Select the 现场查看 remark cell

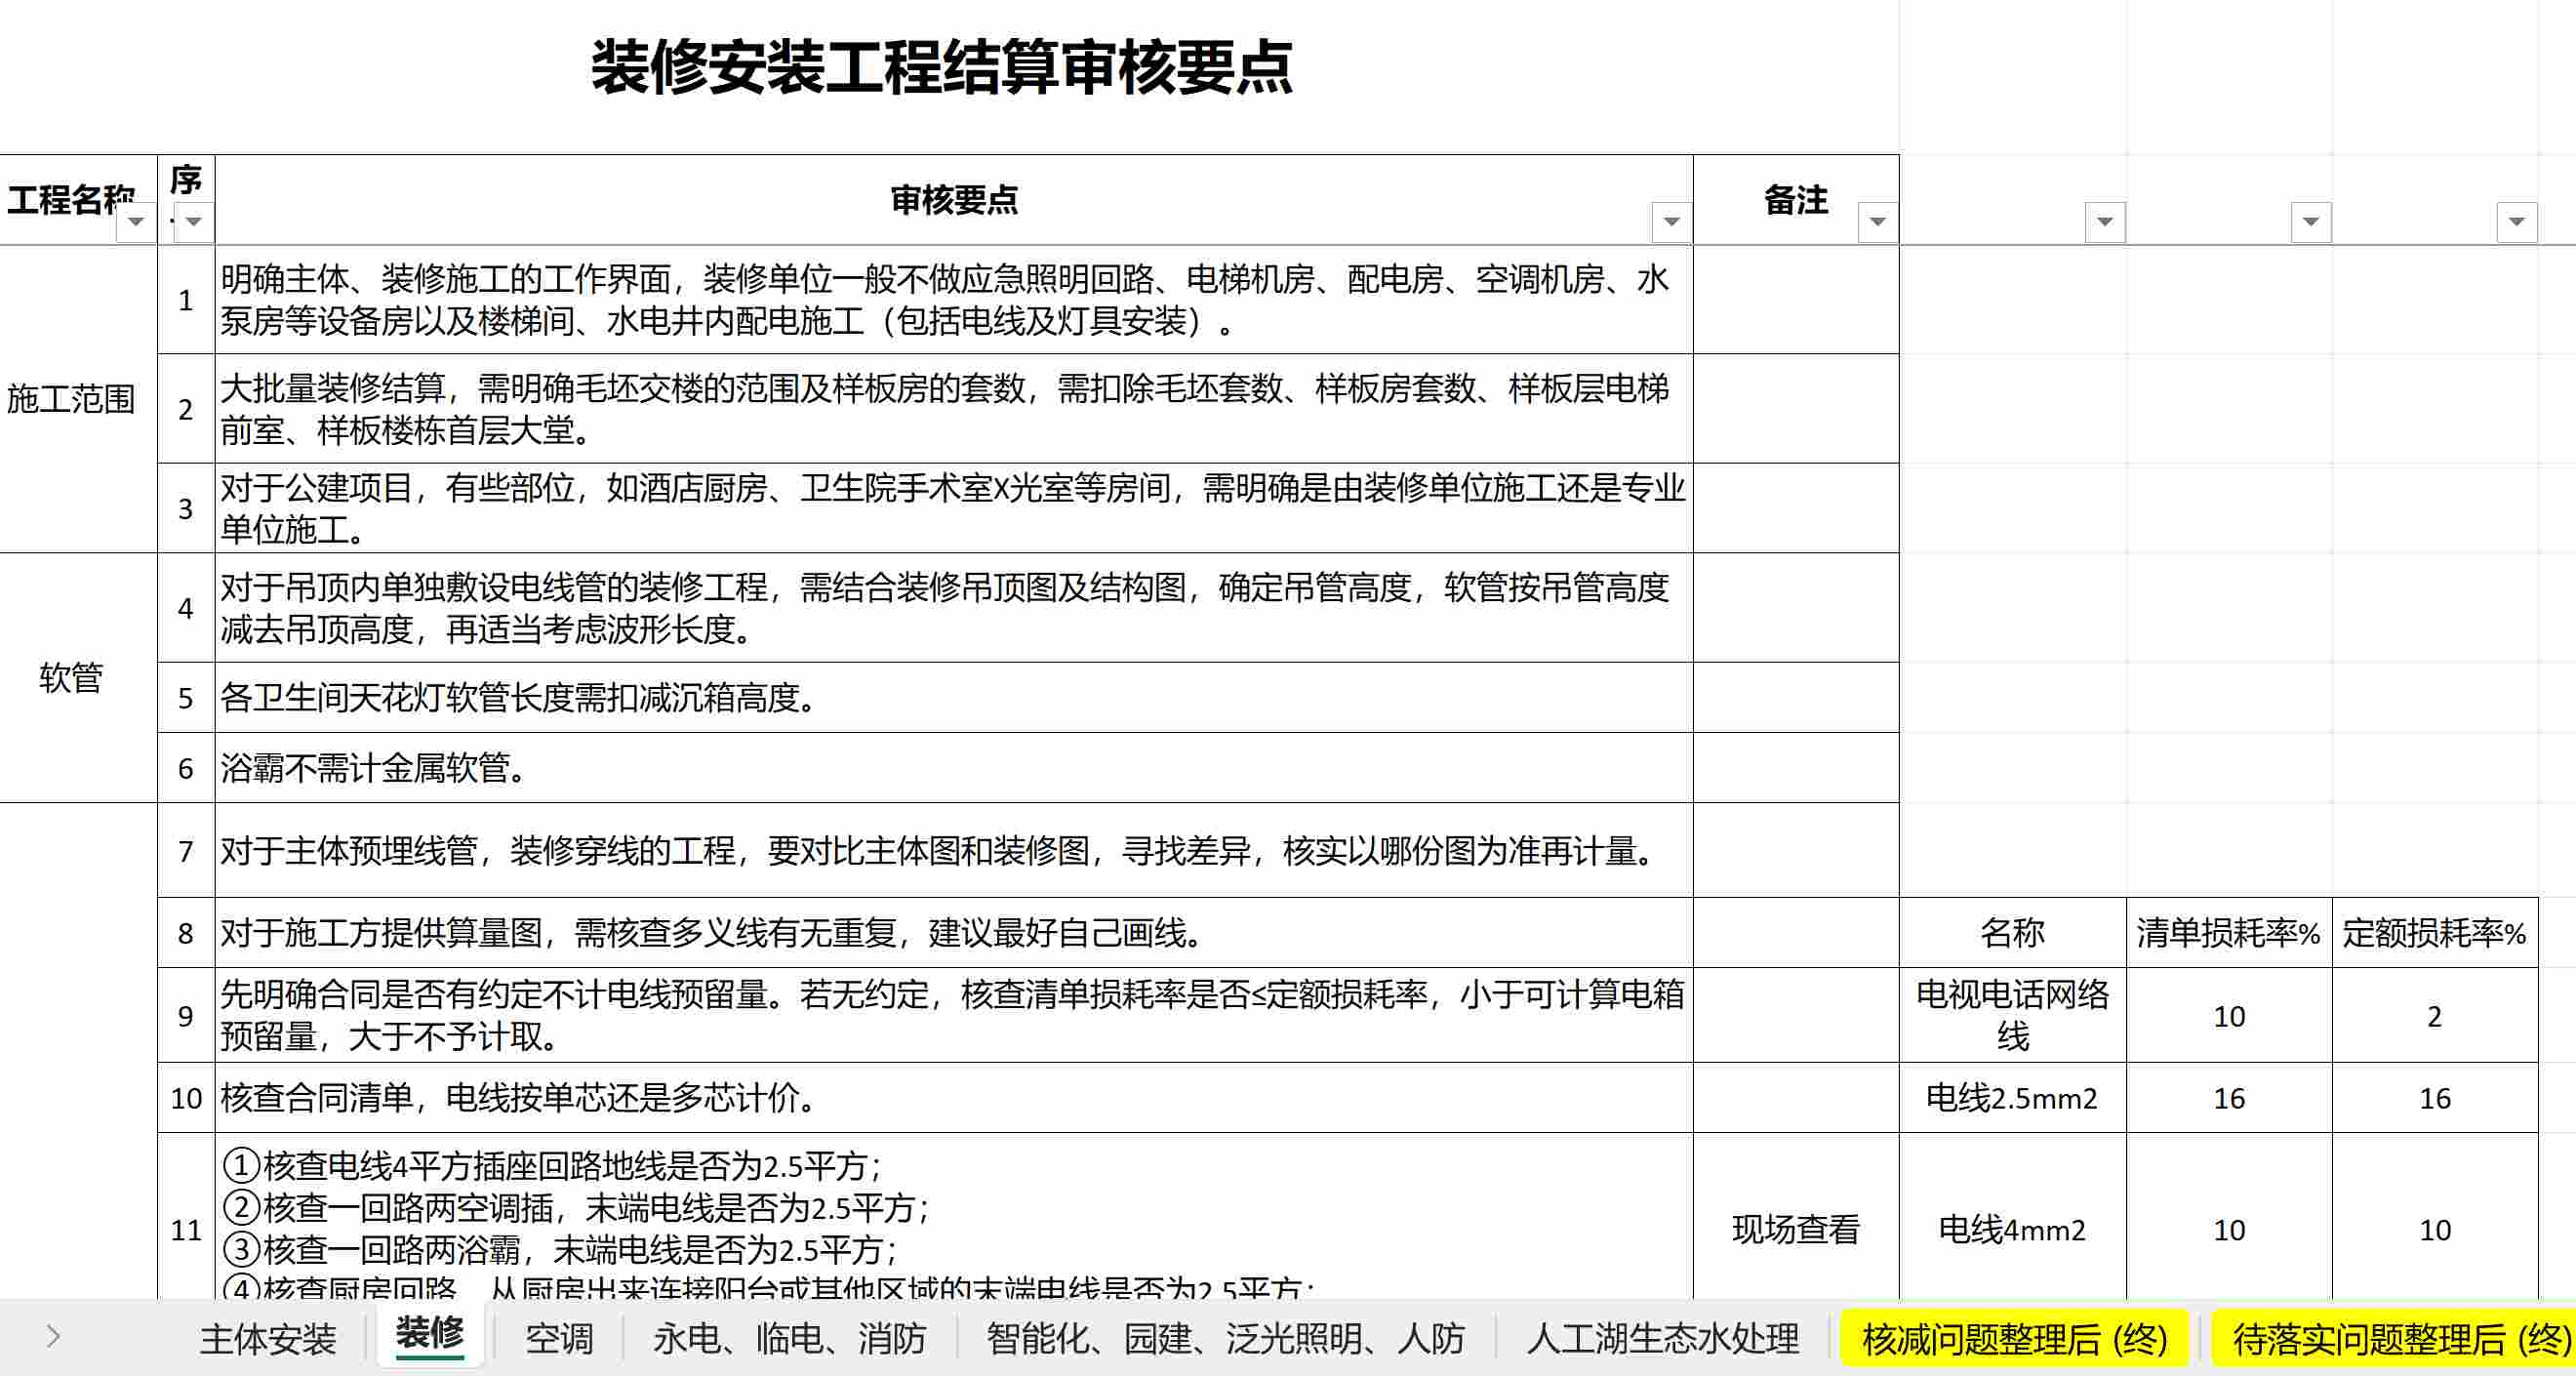1796,1216
